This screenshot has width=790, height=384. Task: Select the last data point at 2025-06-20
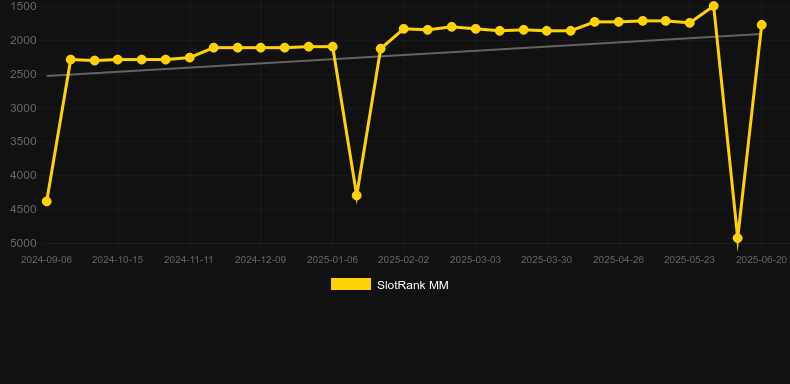click(761, 25)
